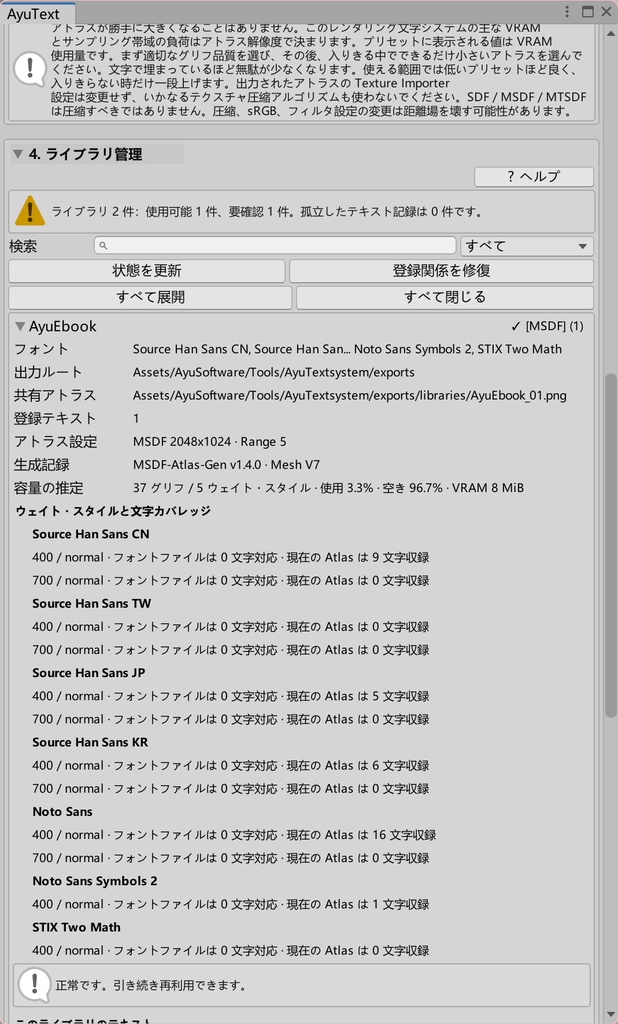Click the Noto Sans Symbols 2 heading

[x=95, y=881]
